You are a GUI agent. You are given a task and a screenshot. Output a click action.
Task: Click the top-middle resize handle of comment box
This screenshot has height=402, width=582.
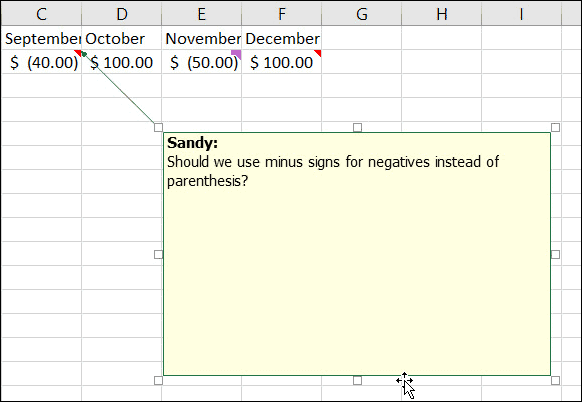click(357, 127)
